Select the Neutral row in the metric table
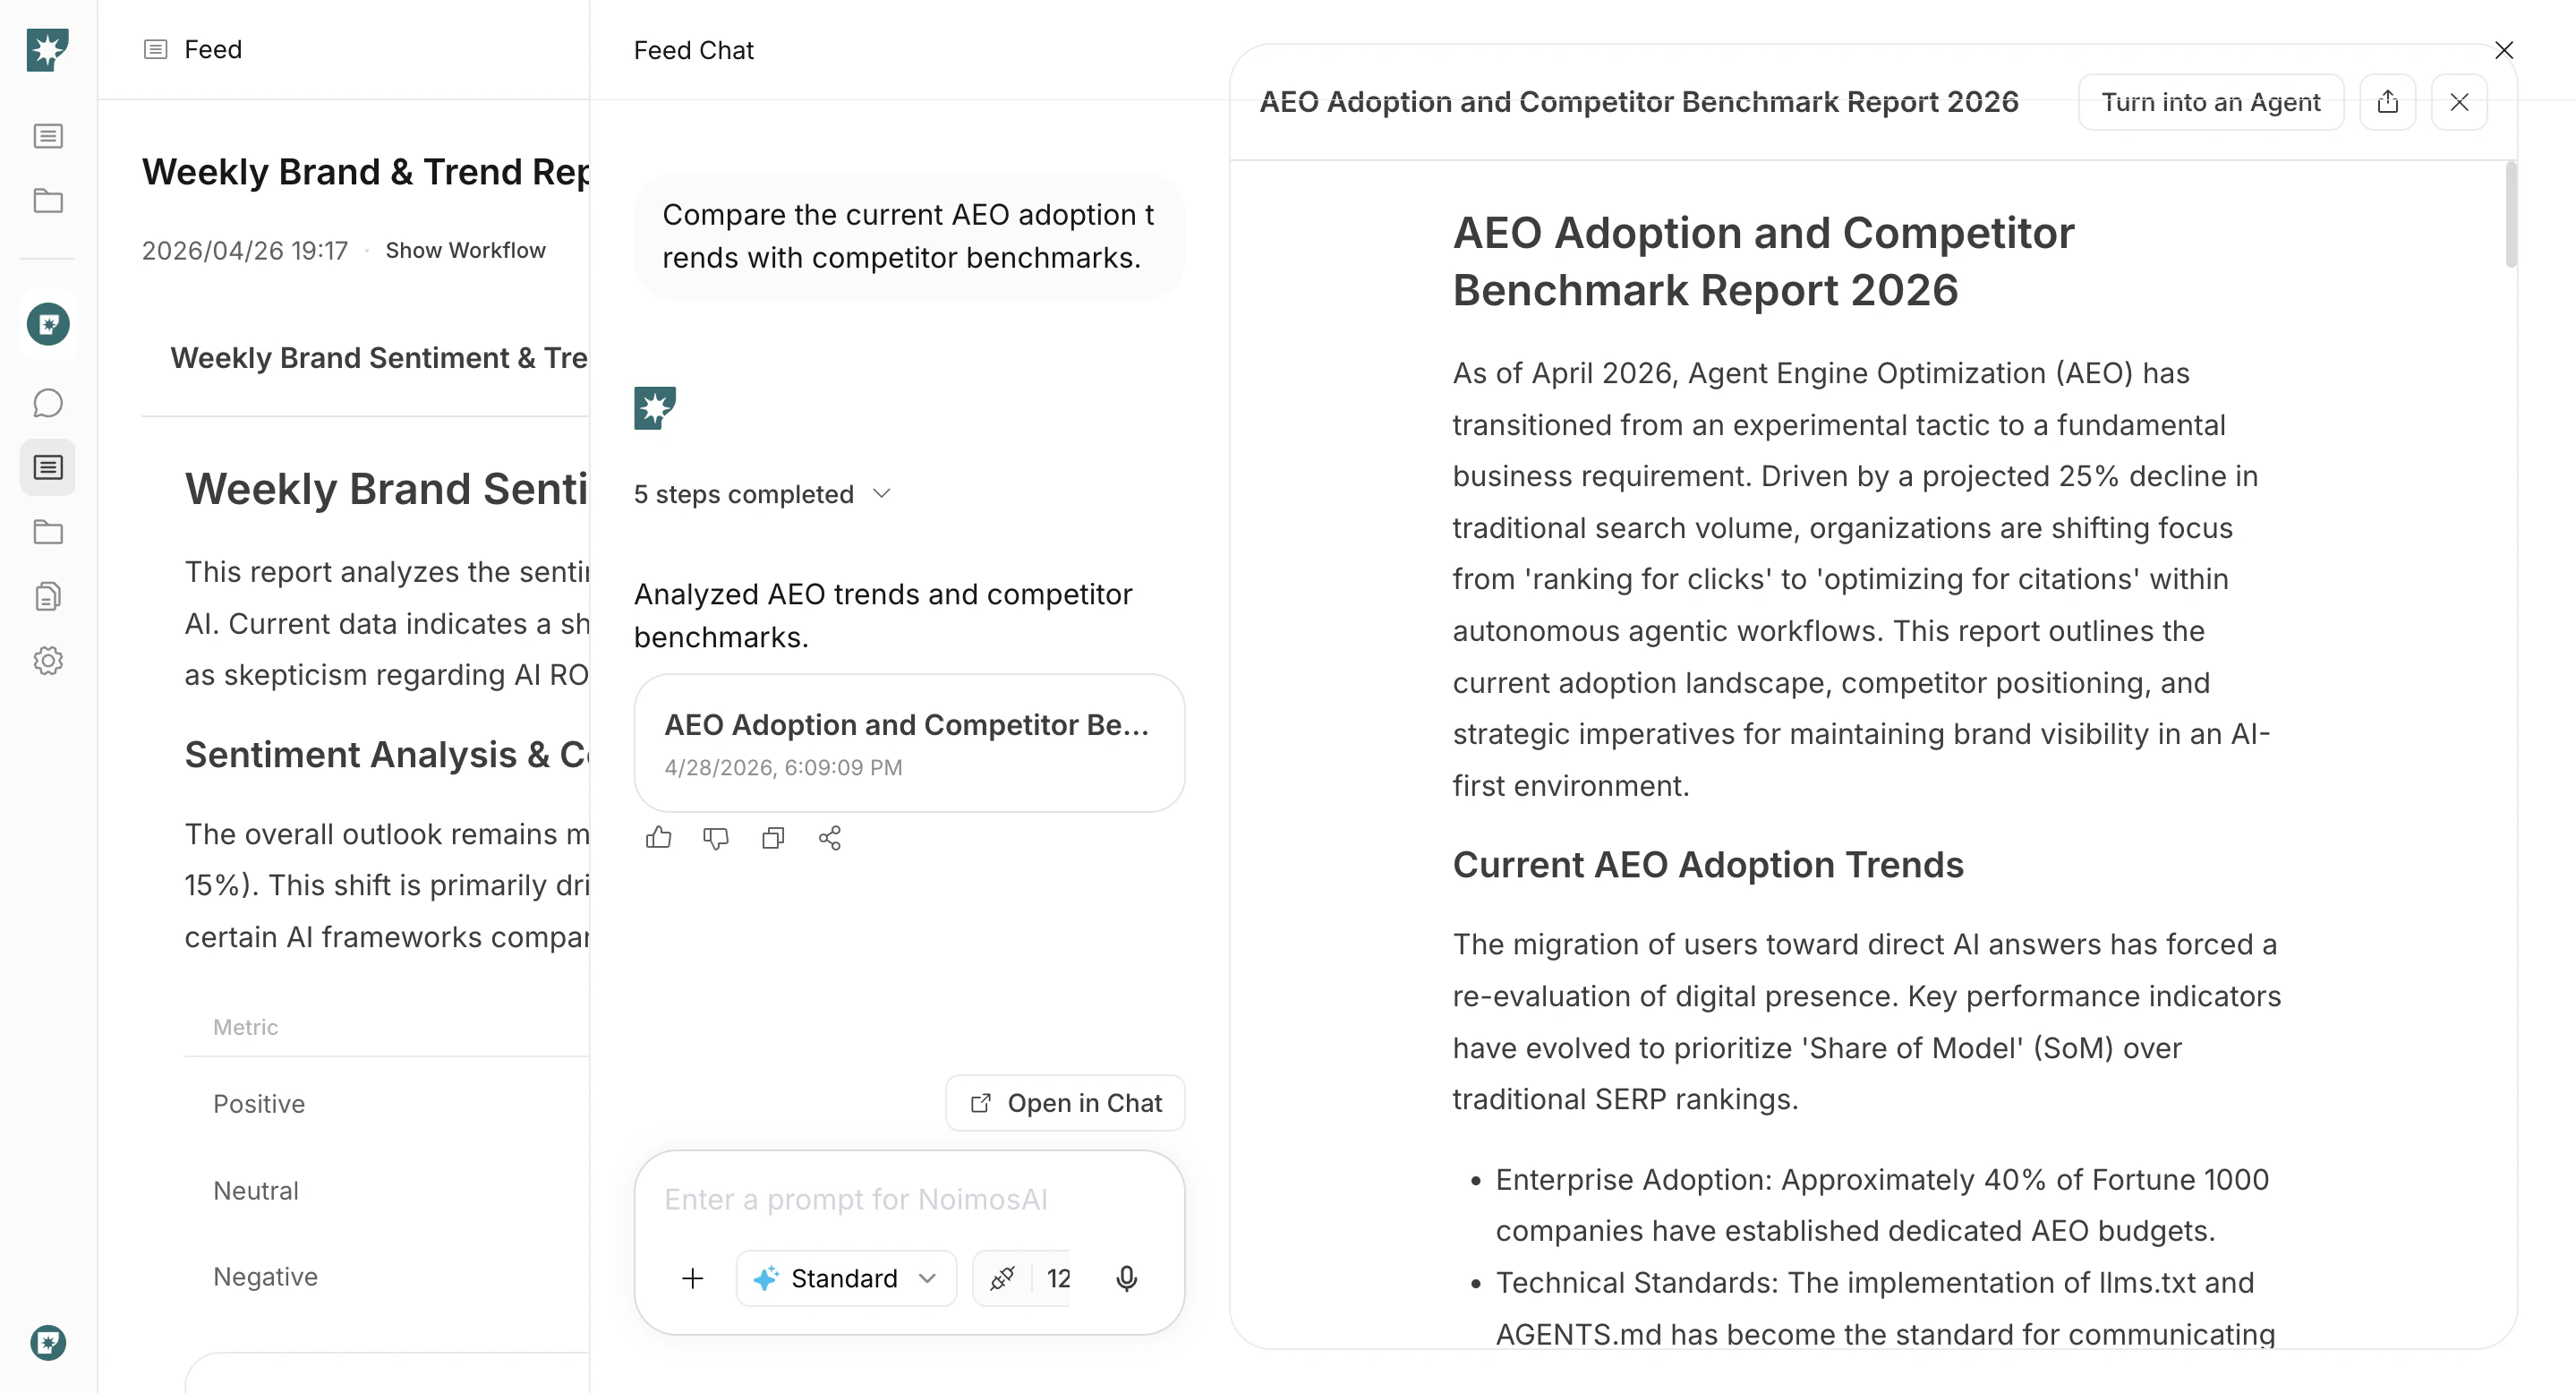This screenshot has width=2576, height=1393. (387, 1191)
